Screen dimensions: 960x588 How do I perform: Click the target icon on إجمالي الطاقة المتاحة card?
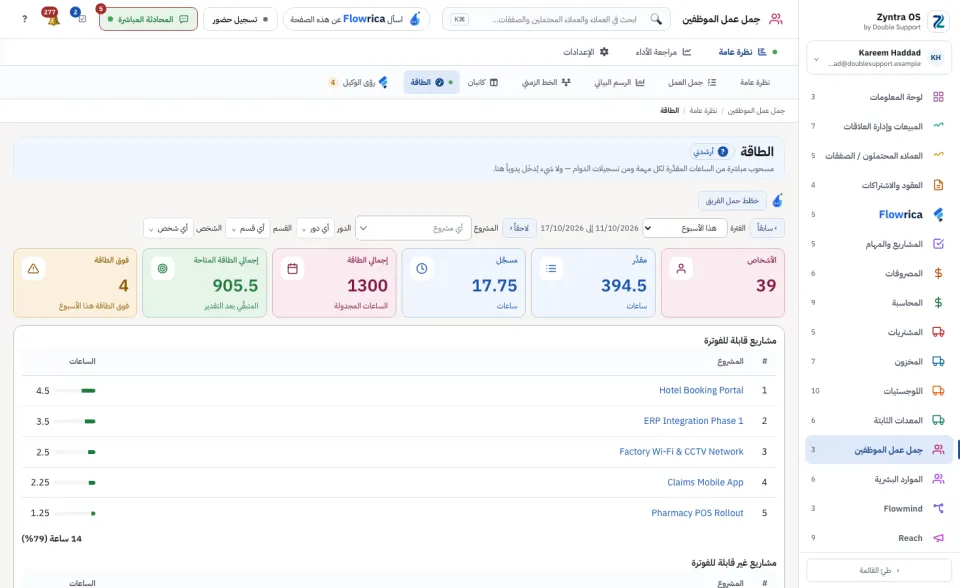point(163,268)
